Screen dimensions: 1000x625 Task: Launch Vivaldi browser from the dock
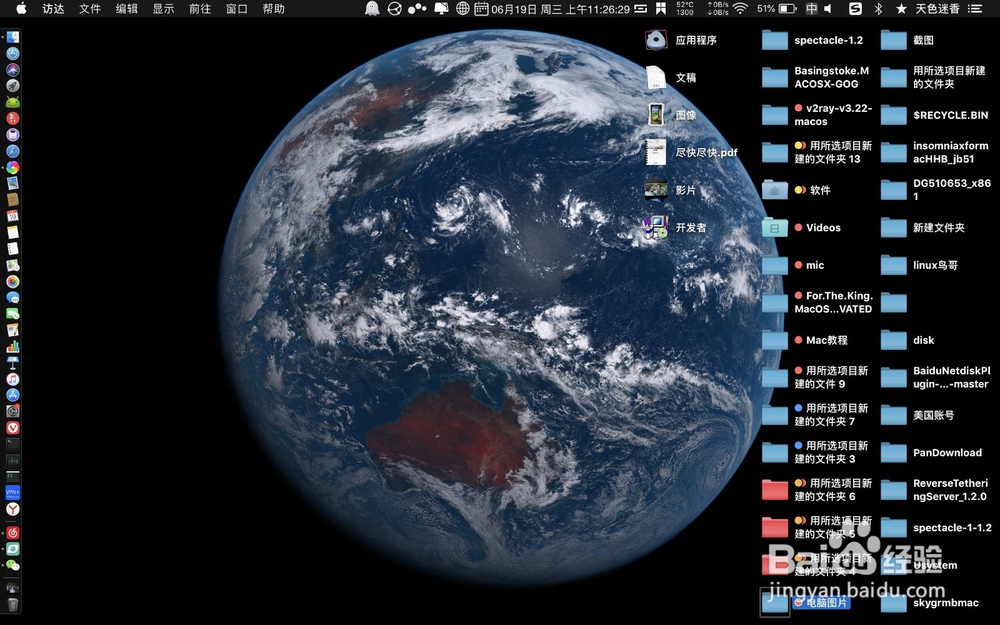pos(13,427)
